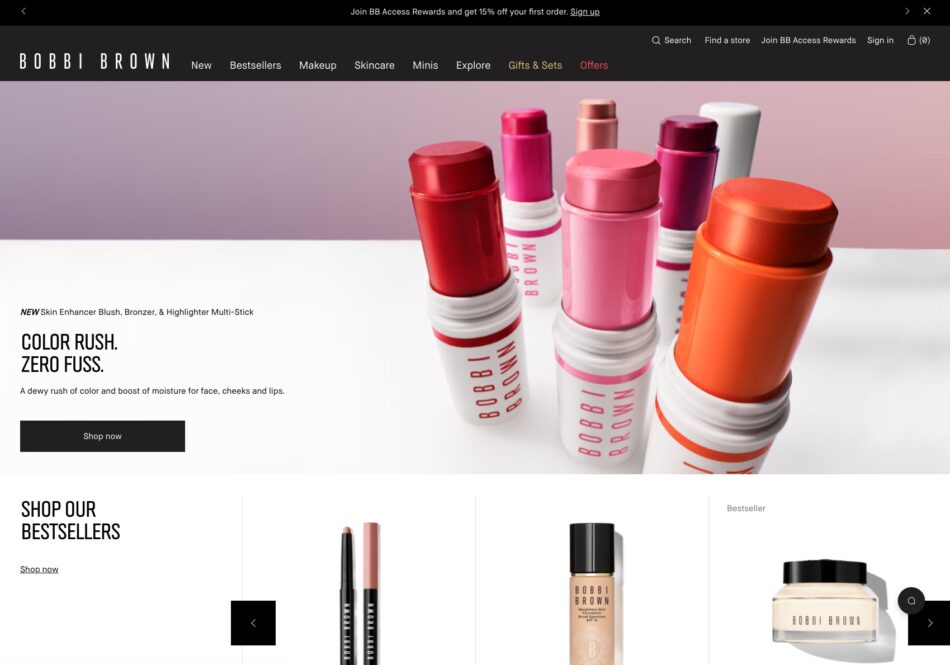Click the Sign up link in banner
This screenshot has height=665, width=950.
pos(585,11)
